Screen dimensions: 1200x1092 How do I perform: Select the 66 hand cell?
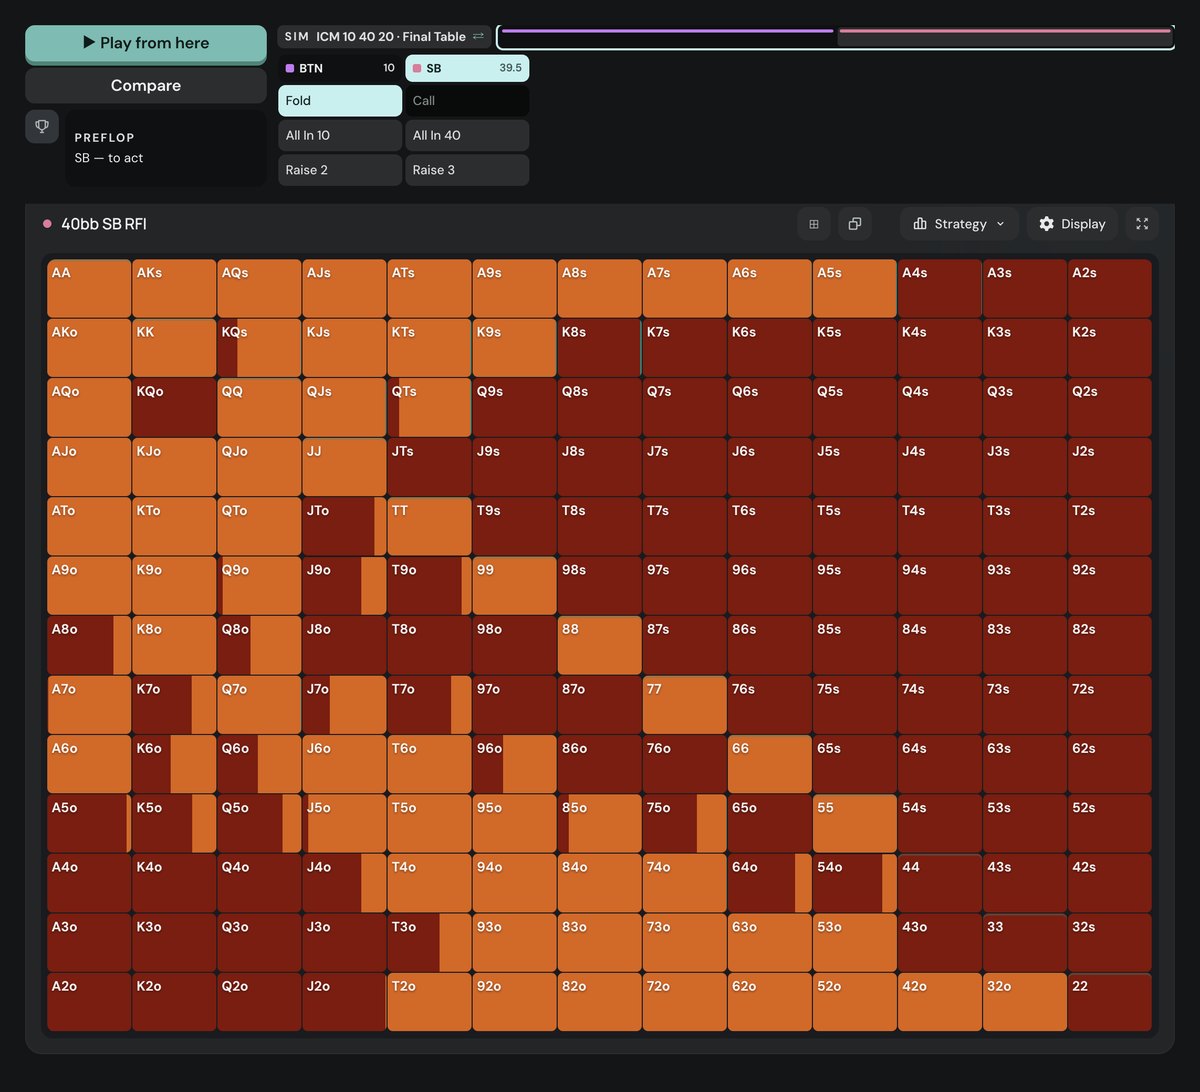pos(770,765)
